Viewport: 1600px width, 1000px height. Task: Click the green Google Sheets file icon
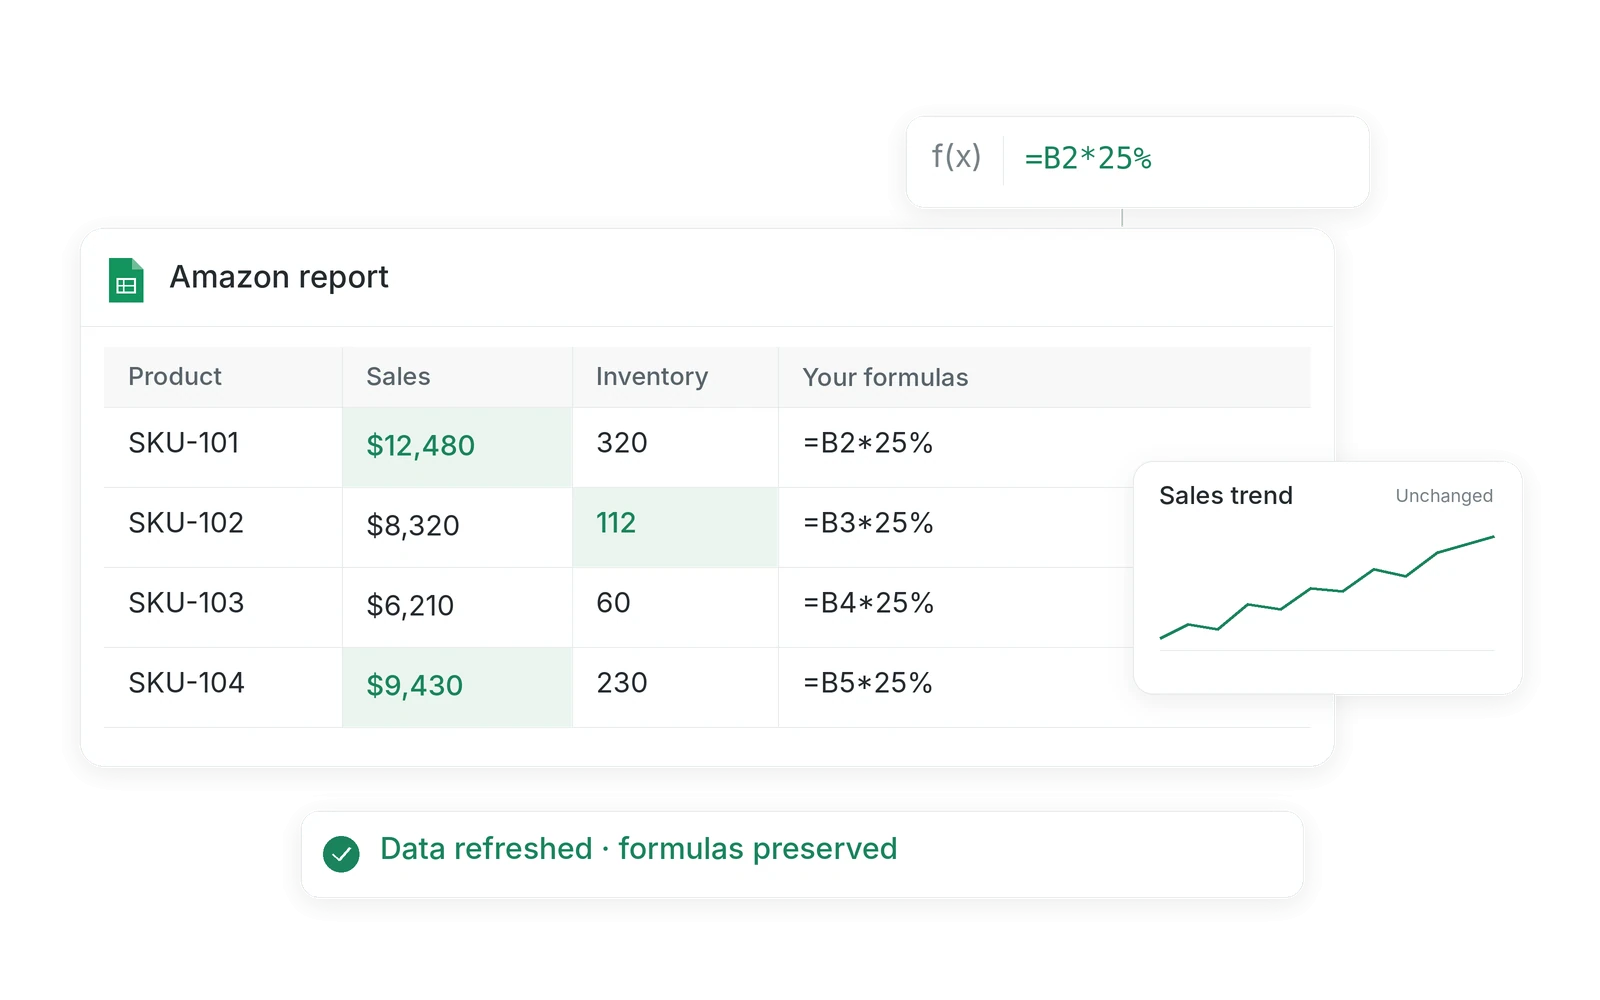coord(126,280)
